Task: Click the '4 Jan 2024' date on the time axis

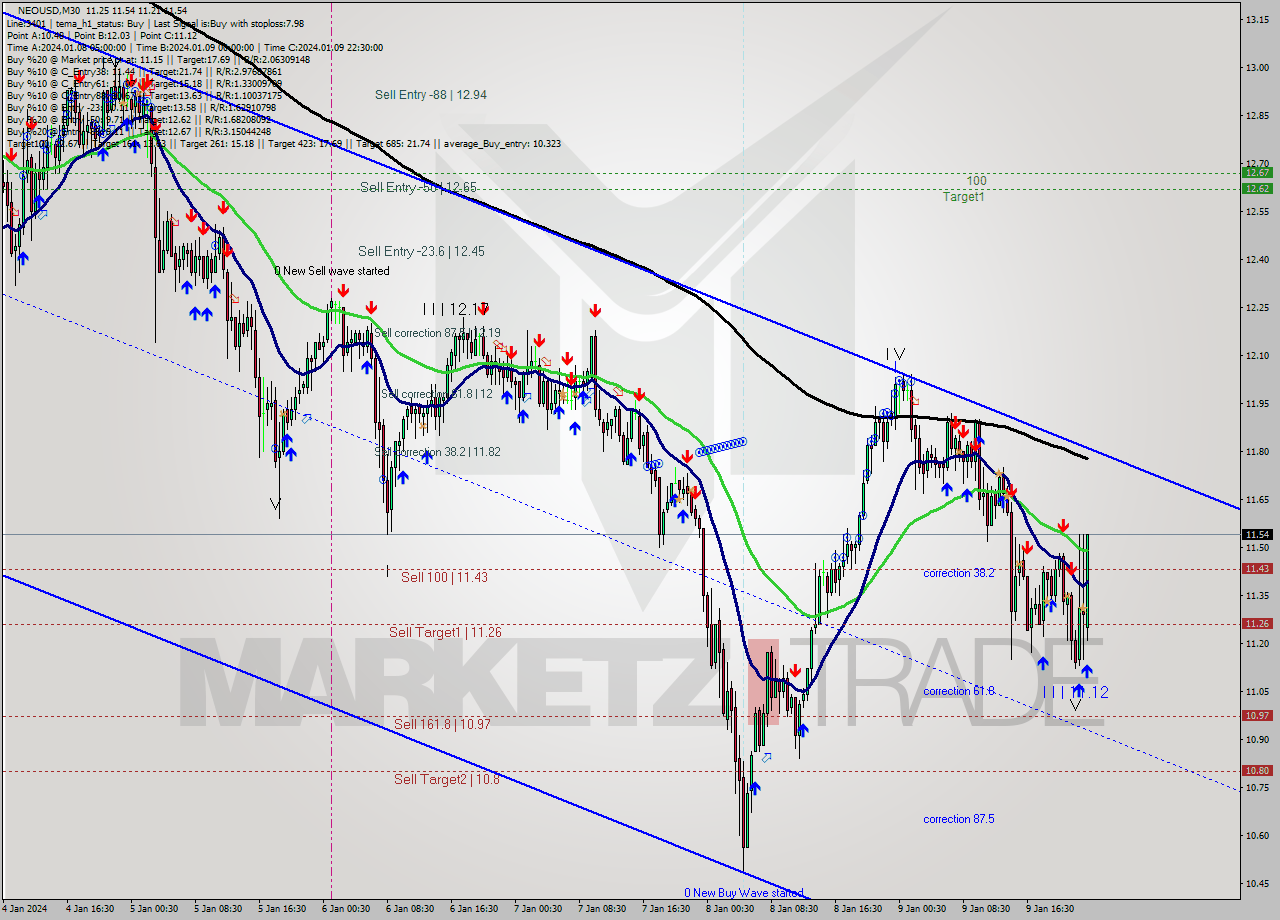Action: pos(24,909)
